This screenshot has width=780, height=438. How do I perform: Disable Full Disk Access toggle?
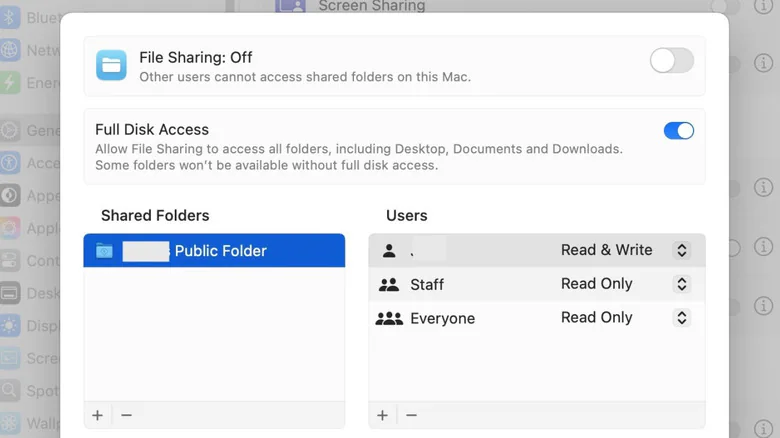(x=679, y=131)
